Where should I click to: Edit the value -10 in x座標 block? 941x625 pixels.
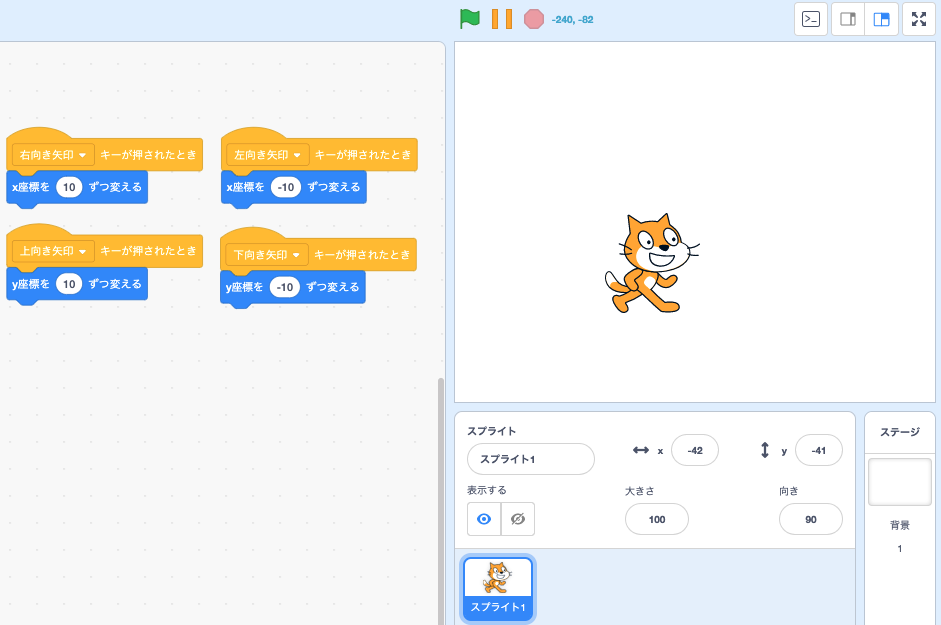click(x=286, y=187)
